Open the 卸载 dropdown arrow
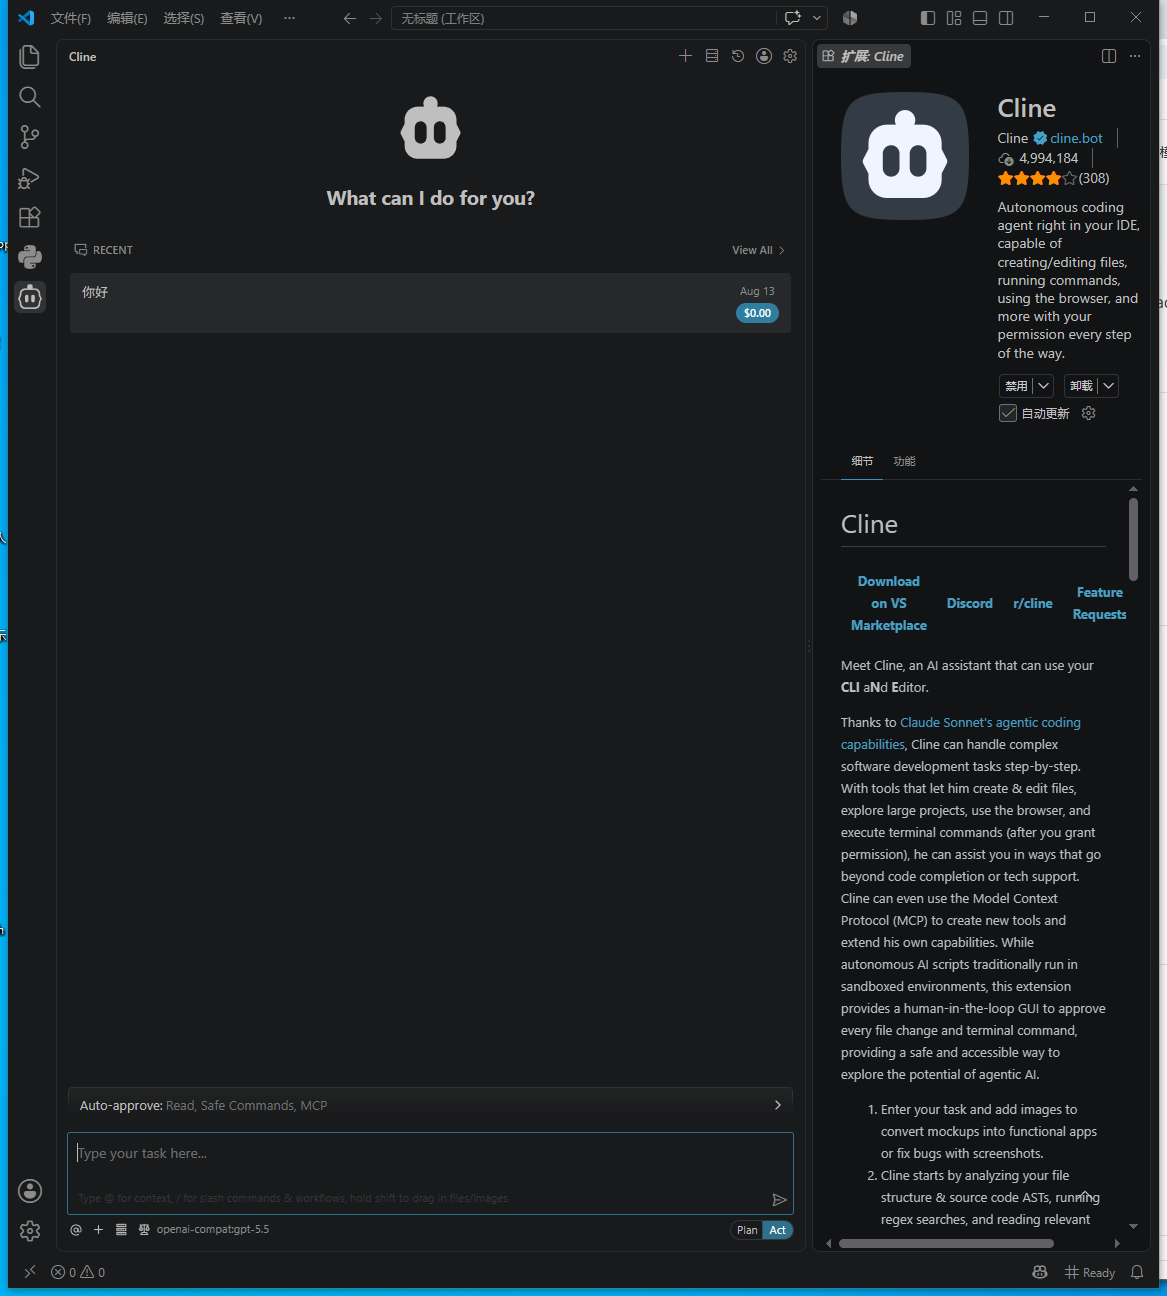Viewport: 1167px width, 1296px height. click(1108, 386)
